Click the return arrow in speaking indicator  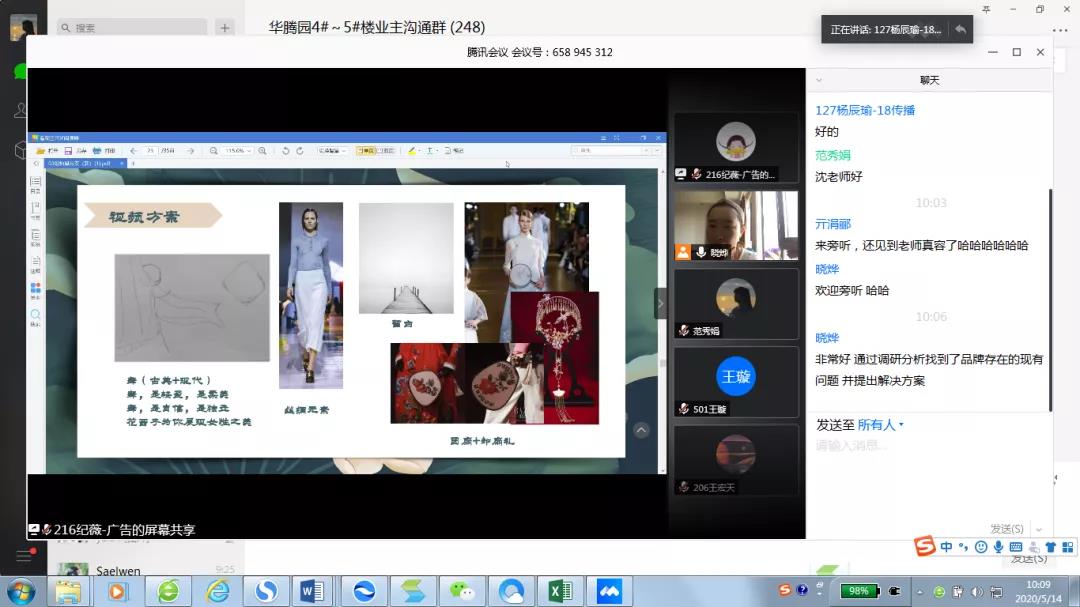point(960,30)
